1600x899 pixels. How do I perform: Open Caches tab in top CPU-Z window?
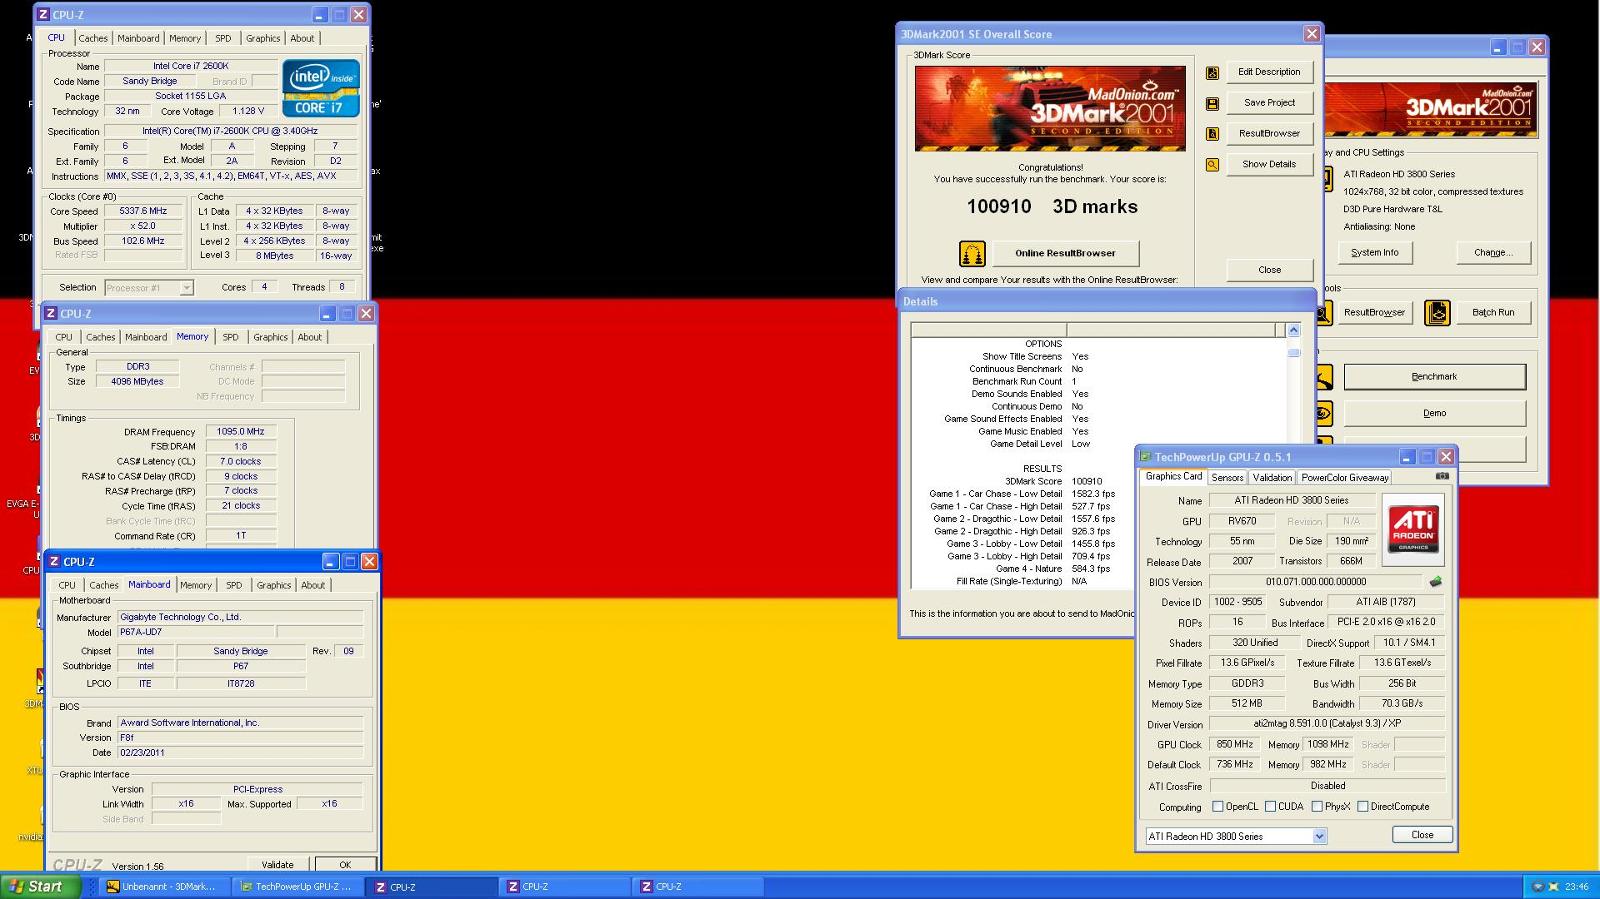93,39
